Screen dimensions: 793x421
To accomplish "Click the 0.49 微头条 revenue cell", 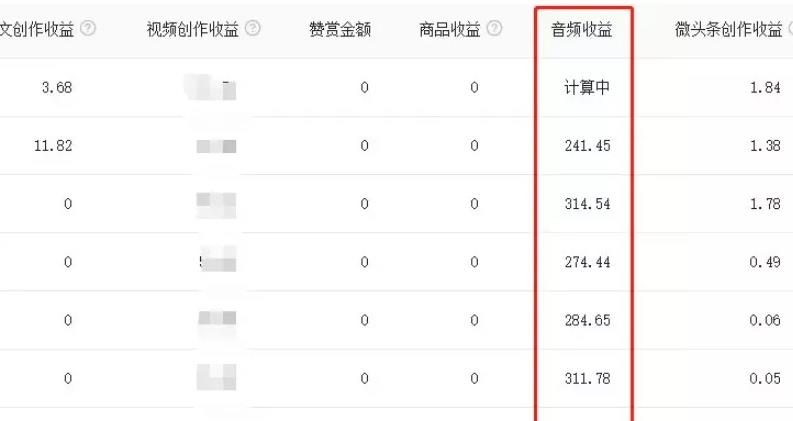I will click(765, 262).
